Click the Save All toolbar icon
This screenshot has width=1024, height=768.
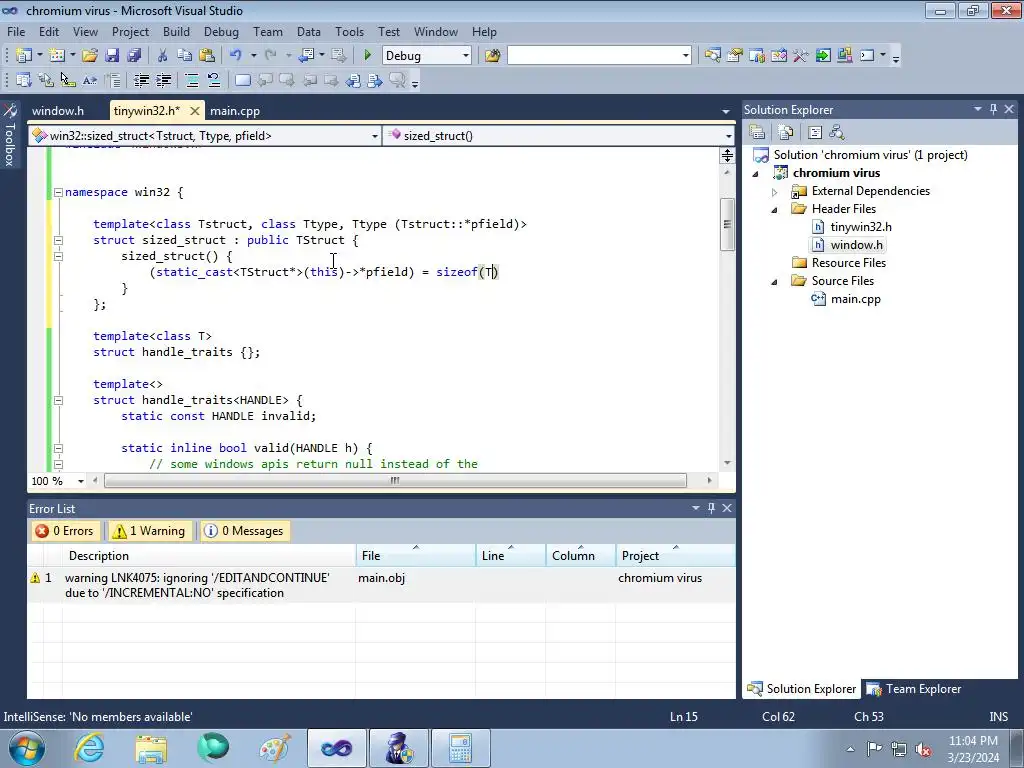(x=134, y=56)
